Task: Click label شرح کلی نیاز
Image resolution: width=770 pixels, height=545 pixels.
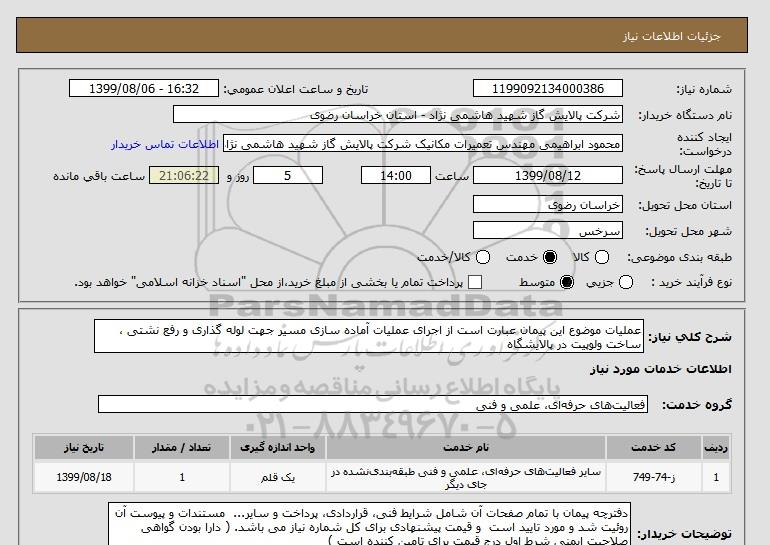Action: coord(690,337)
